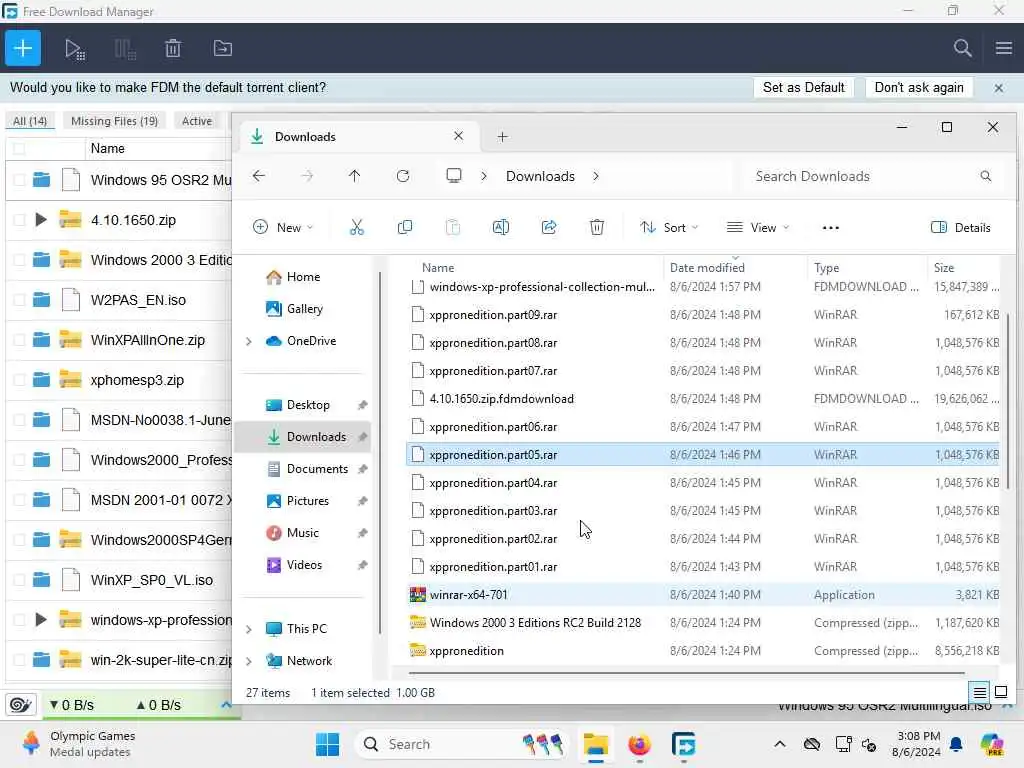
Task: Open FDM search magnifier
Action: pyautogui.click(x=962, y=48)
